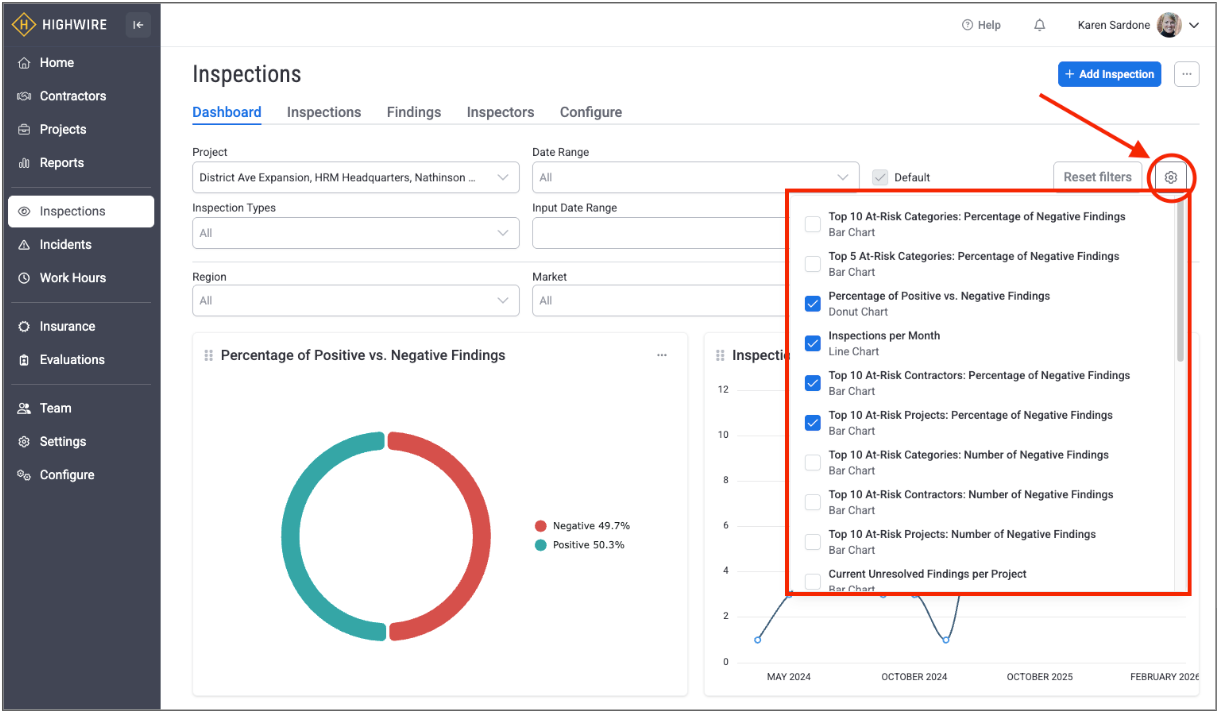The width and height of the screenshot is (1220, 714).
Task: Open the Inspectors tab
Action: tap(500, 112)
